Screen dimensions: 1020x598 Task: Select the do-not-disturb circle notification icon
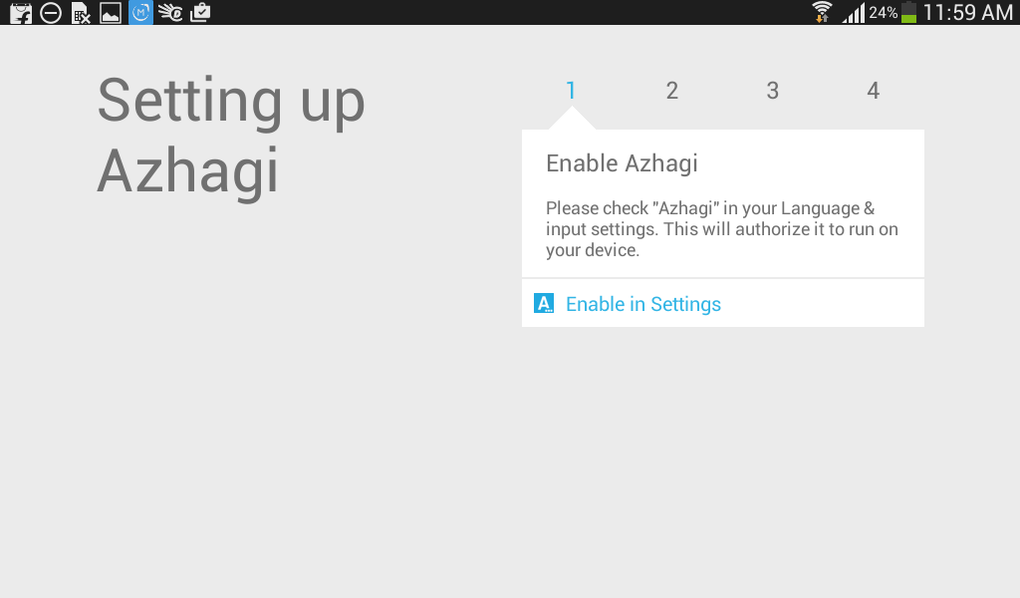click(x=50, y=13)
